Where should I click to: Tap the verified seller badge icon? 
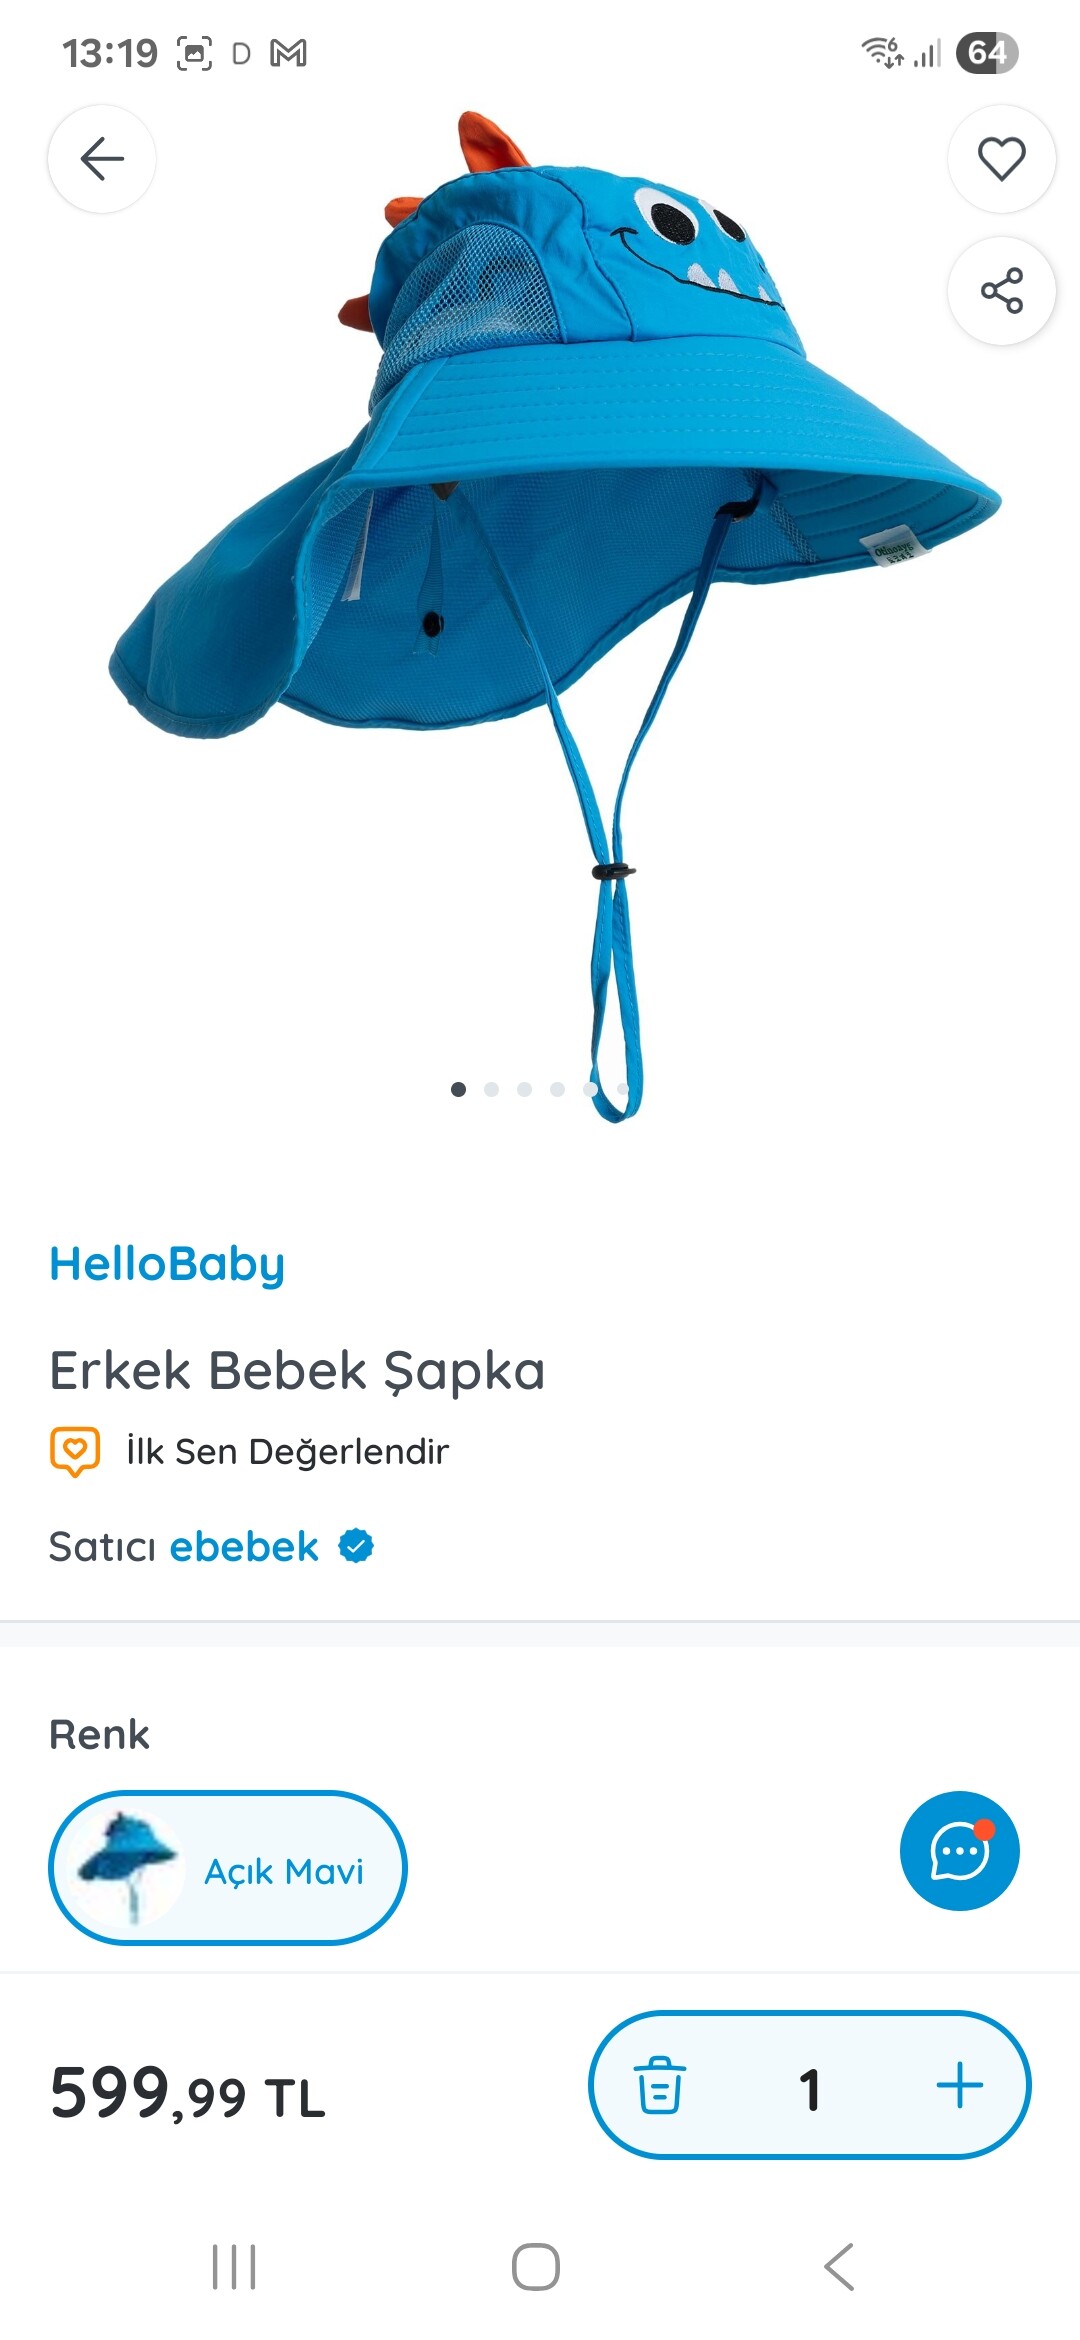pyautogui.click(x=356, y=1546)
